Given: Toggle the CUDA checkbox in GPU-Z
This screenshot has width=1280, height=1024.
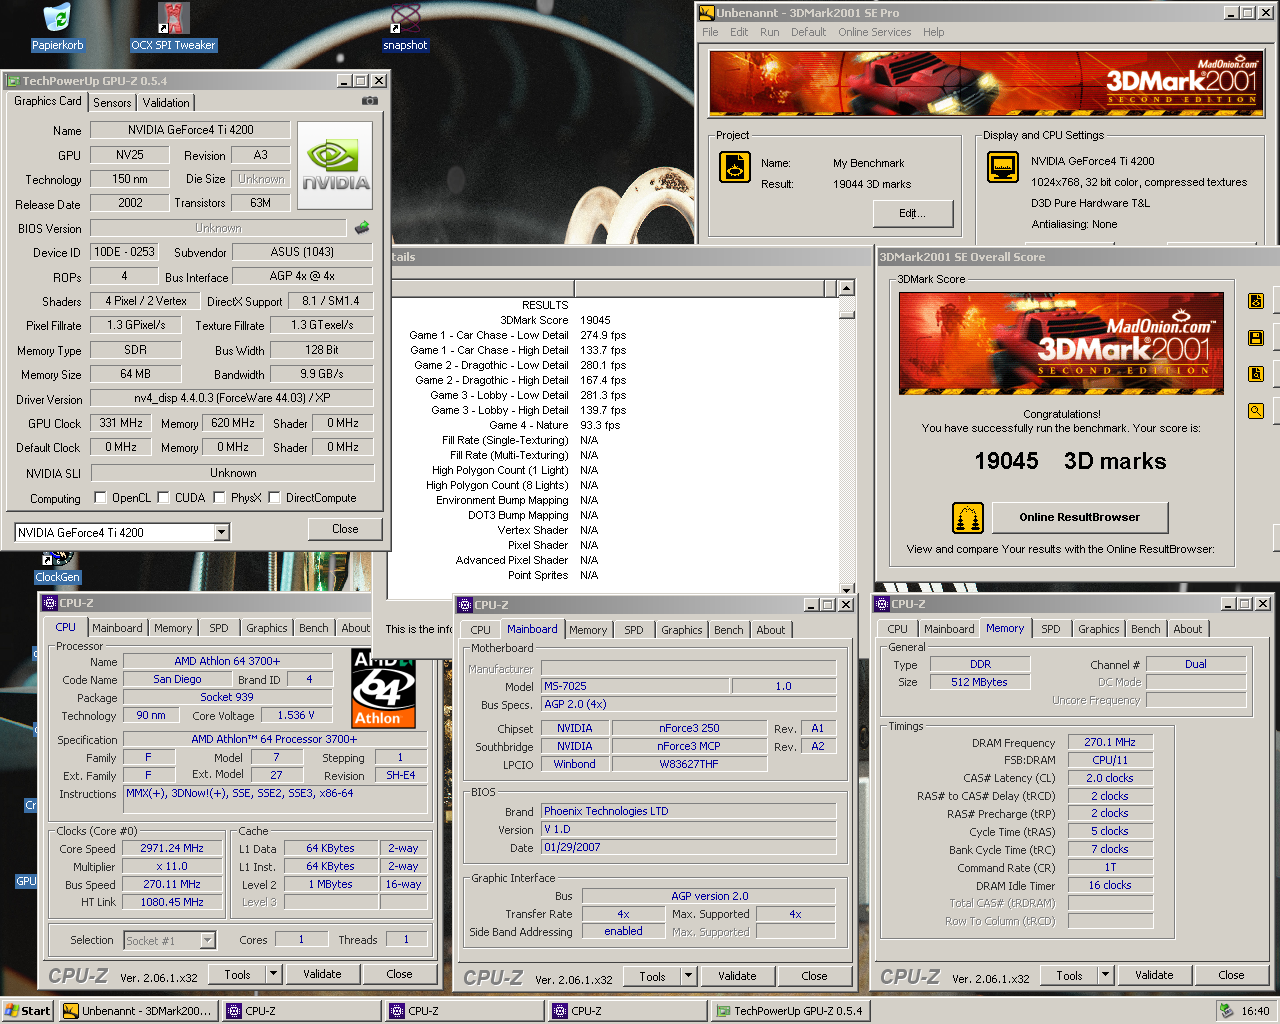Looking at the screenshot, I should coord(163,498).
